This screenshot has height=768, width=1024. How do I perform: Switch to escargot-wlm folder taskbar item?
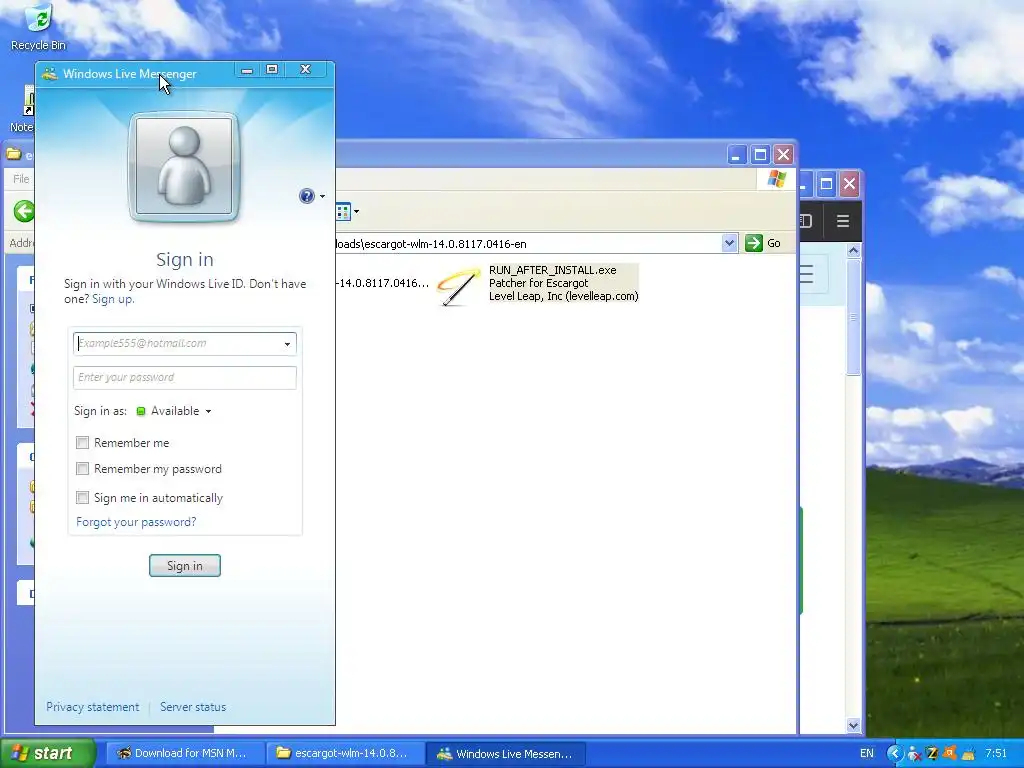point(345,753)
